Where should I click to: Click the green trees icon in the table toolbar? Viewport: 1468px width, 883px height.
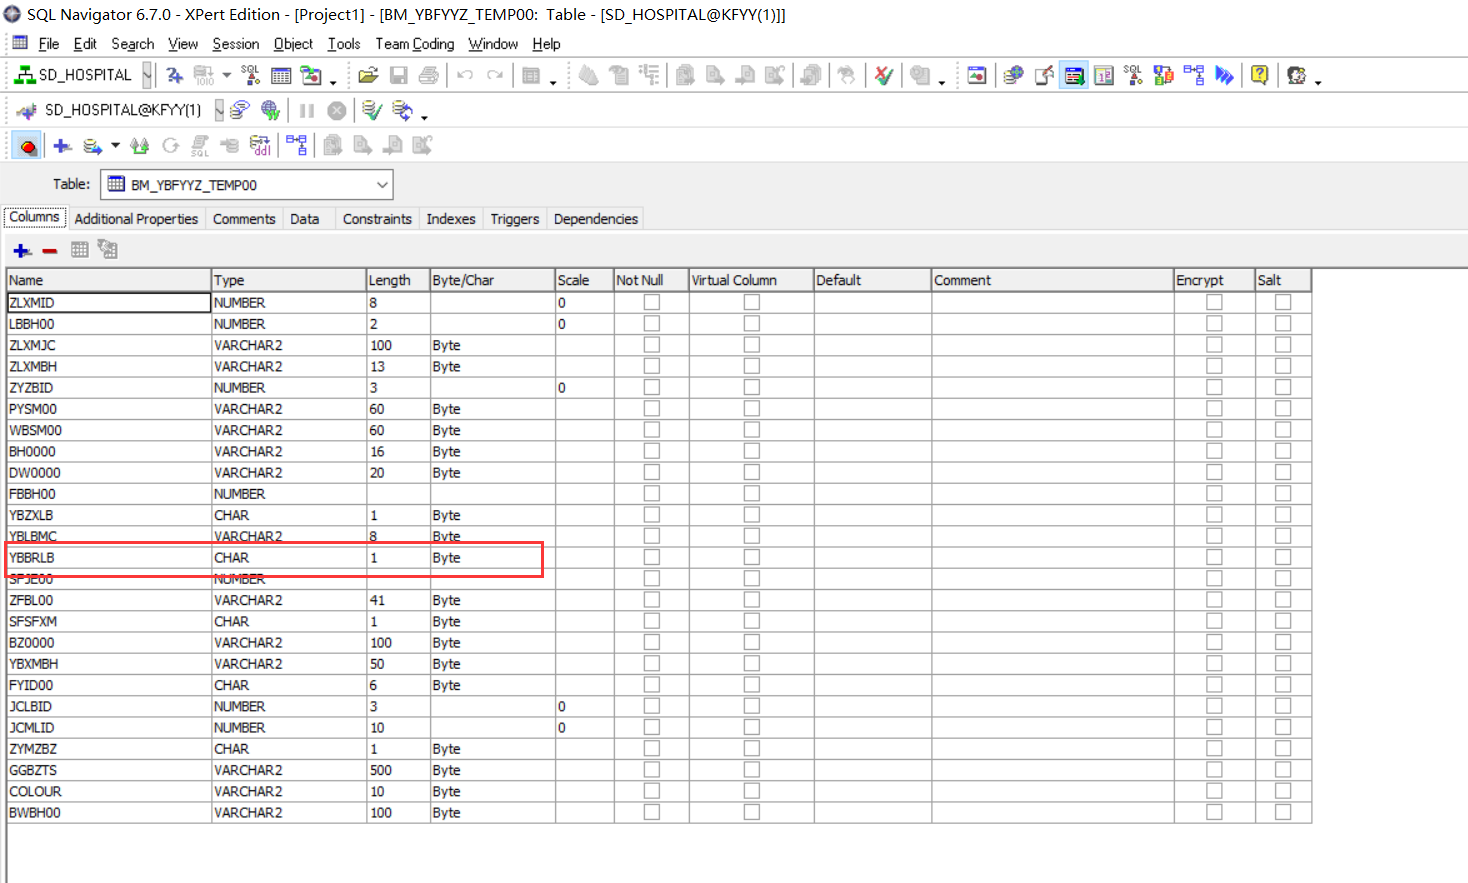pyautogui.click(x=140, y=146)
